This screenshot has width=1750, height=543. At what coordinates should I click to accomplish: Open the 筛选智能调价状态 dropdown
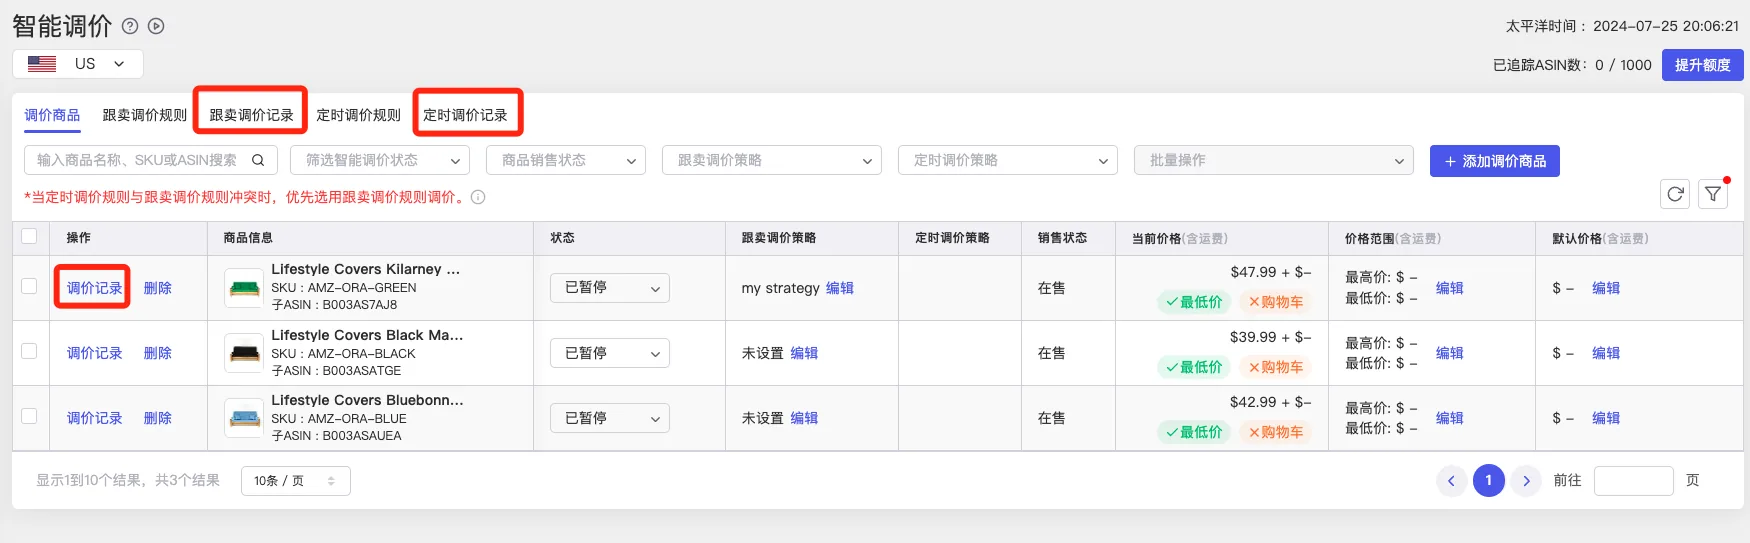click(380, 160)
